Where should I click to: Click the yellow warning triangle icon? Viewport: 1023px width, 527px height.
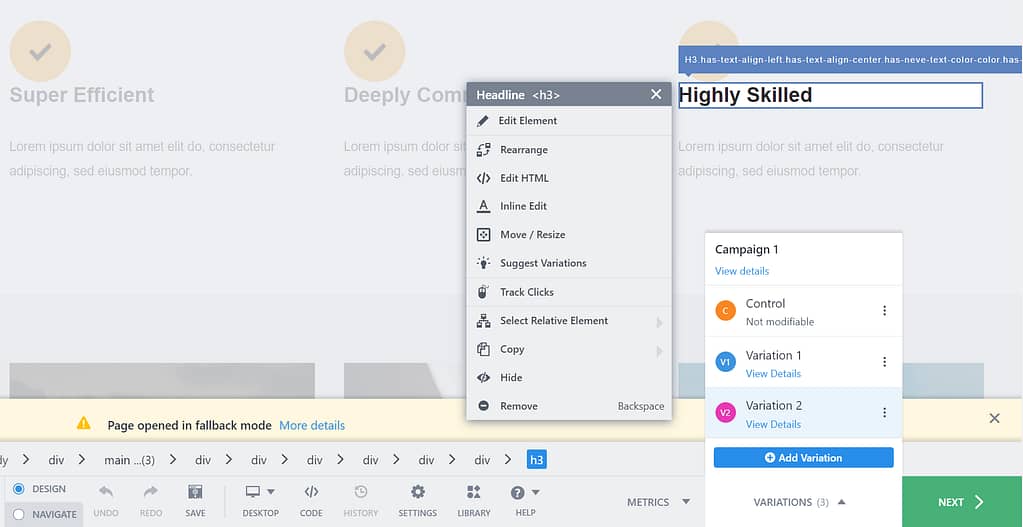(84, 423)
